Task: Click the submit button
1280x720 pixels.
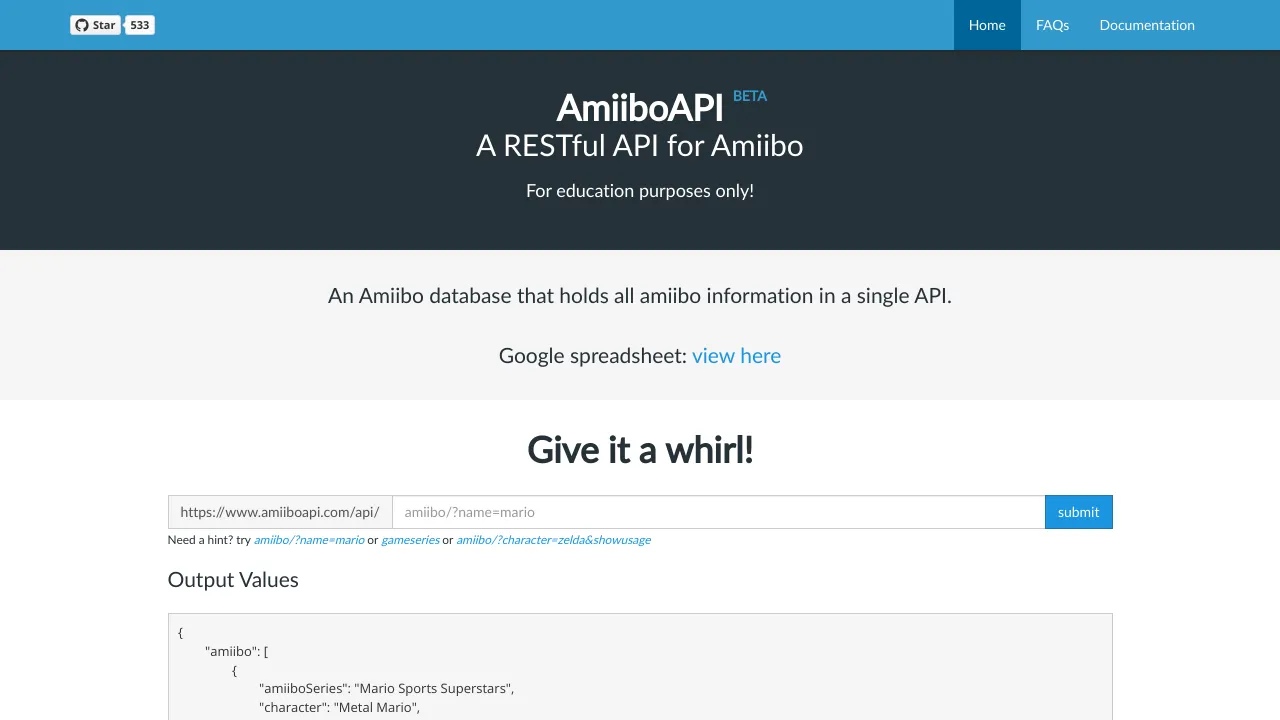Action: click(x=1078, y=512)
